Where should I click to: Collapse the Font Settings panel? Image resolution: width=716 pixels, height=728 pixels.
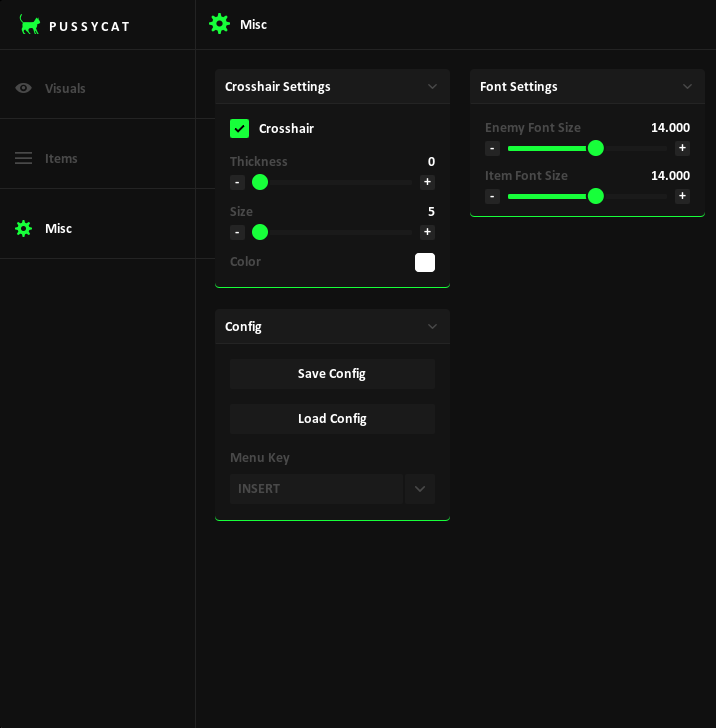pos(687,86)
